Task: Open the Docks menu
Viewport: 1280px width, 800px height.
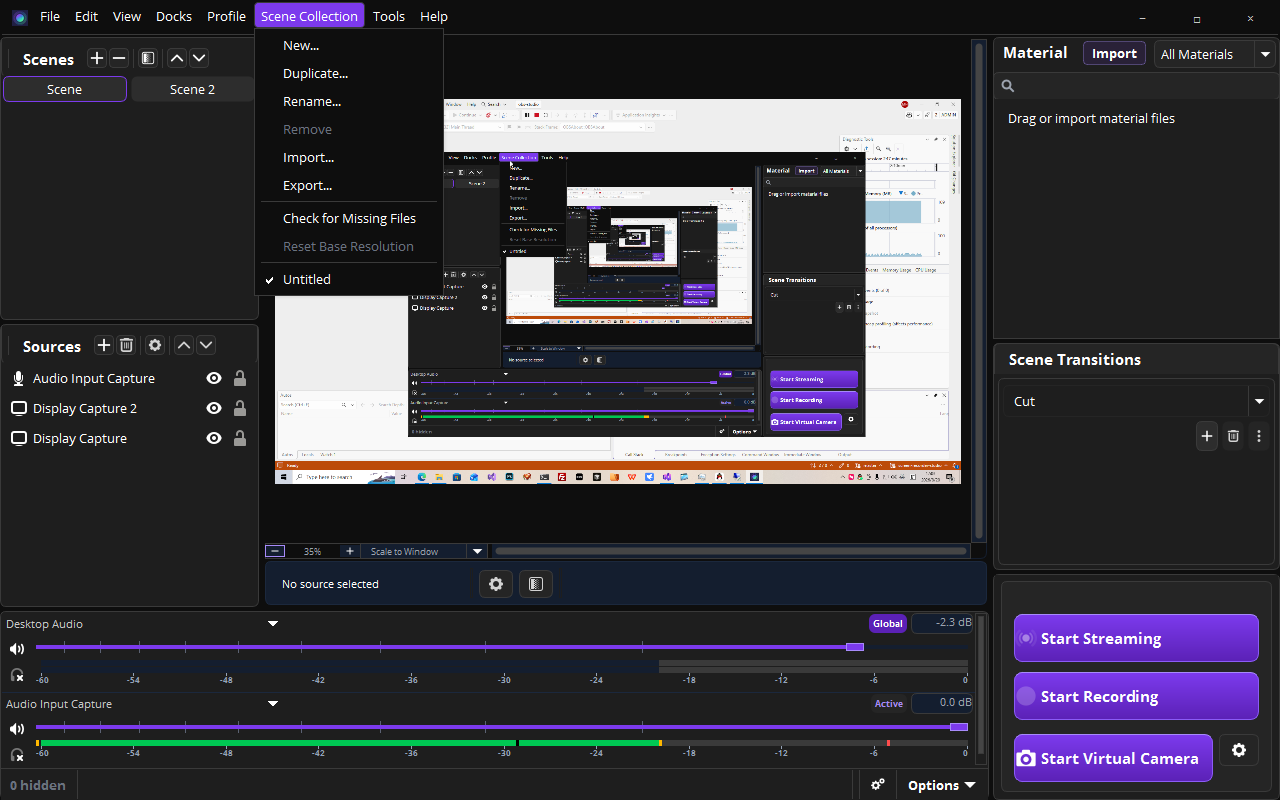Action: [x=174, y=16]
